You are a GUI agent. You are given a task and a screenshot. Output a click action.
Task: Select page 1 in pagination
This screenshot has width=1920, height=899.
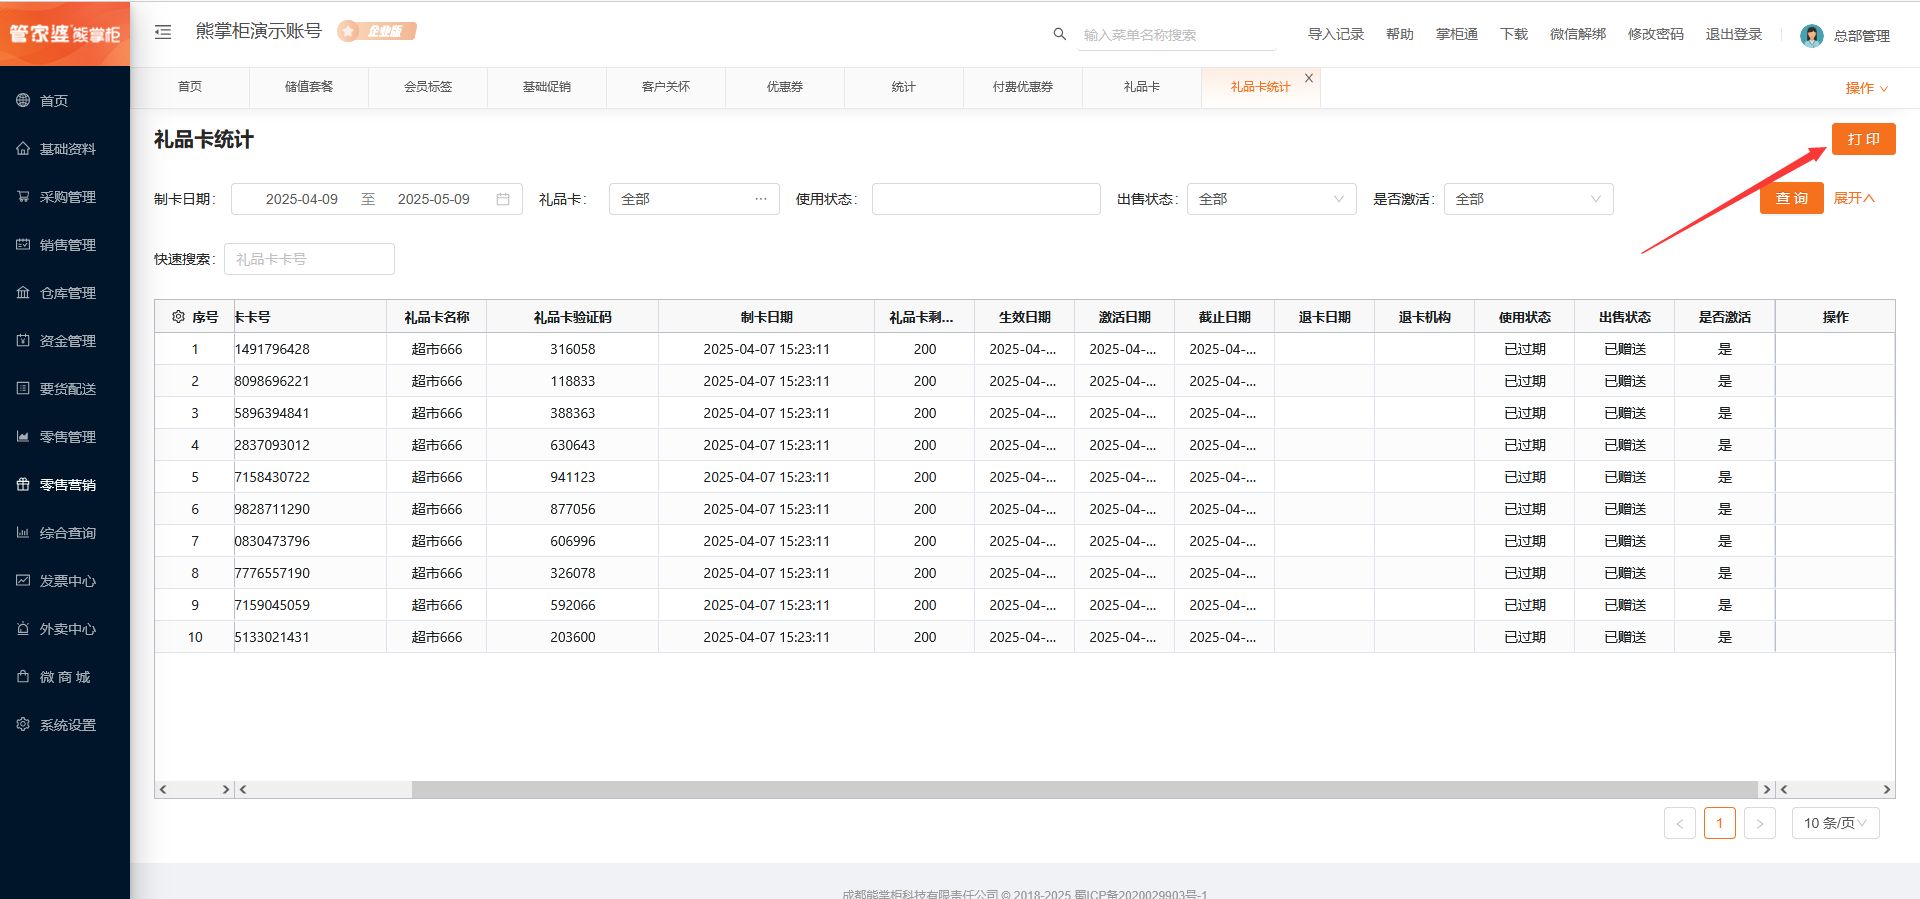pos(1720,823)
